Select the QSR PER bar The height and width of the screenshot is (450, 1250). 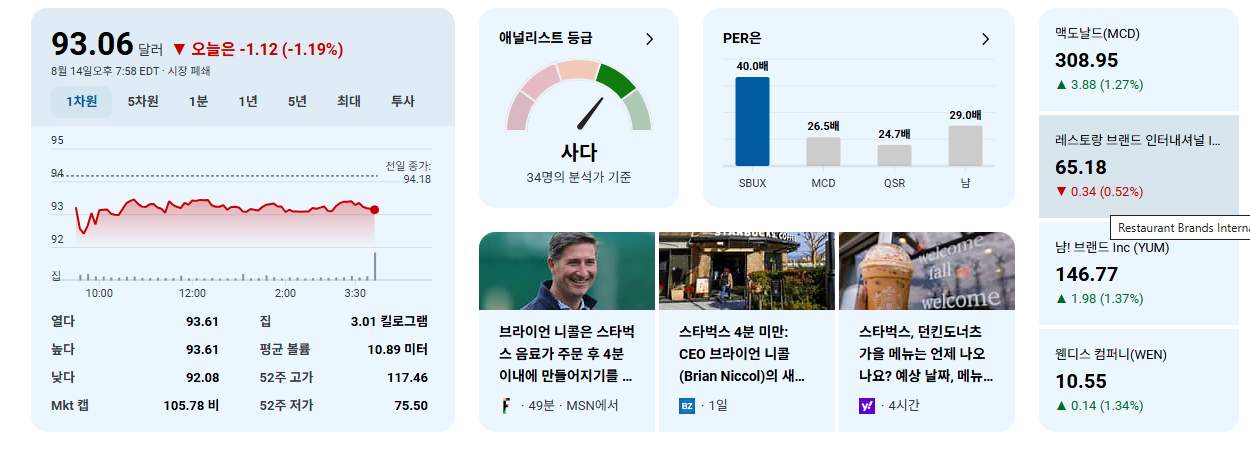(x=894, y=155)
